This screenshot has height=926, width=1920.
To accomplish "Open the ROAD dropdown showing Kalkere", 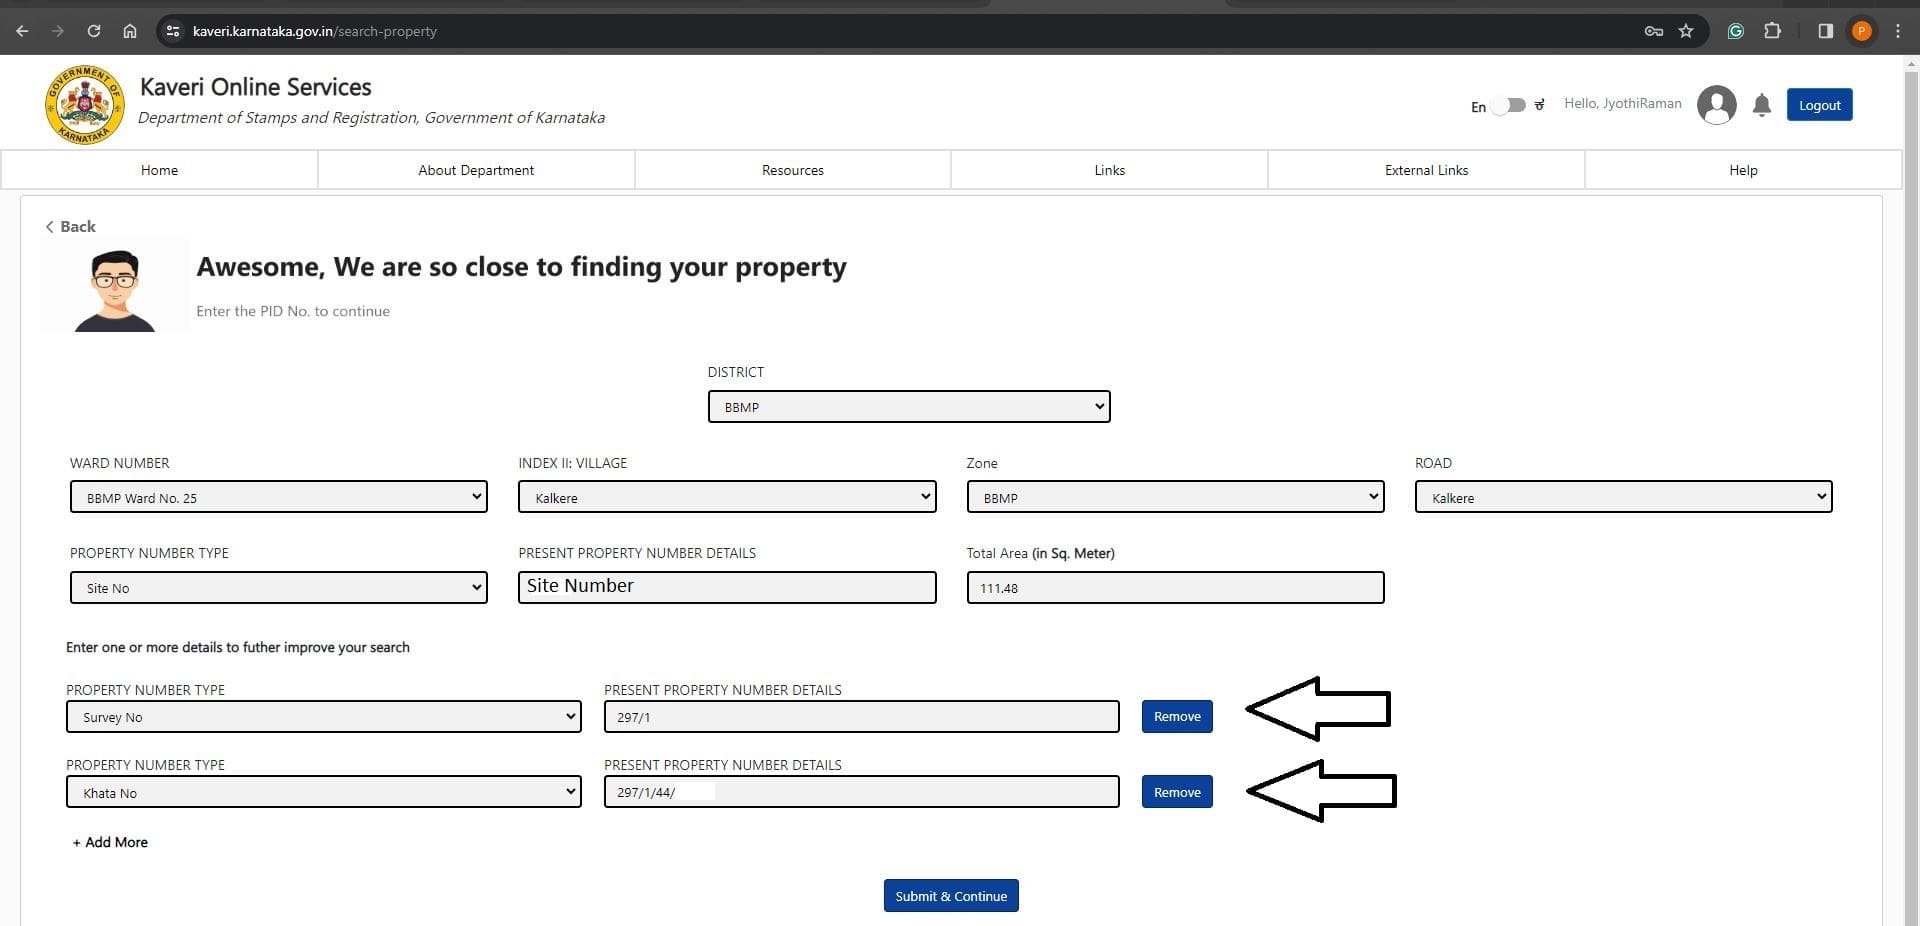I will coord(1622,497).
